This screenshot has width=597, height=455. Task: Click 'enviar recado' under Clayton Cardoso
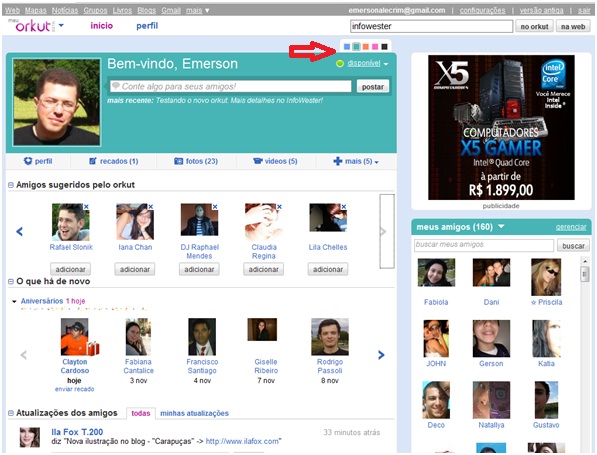point(74,389)
